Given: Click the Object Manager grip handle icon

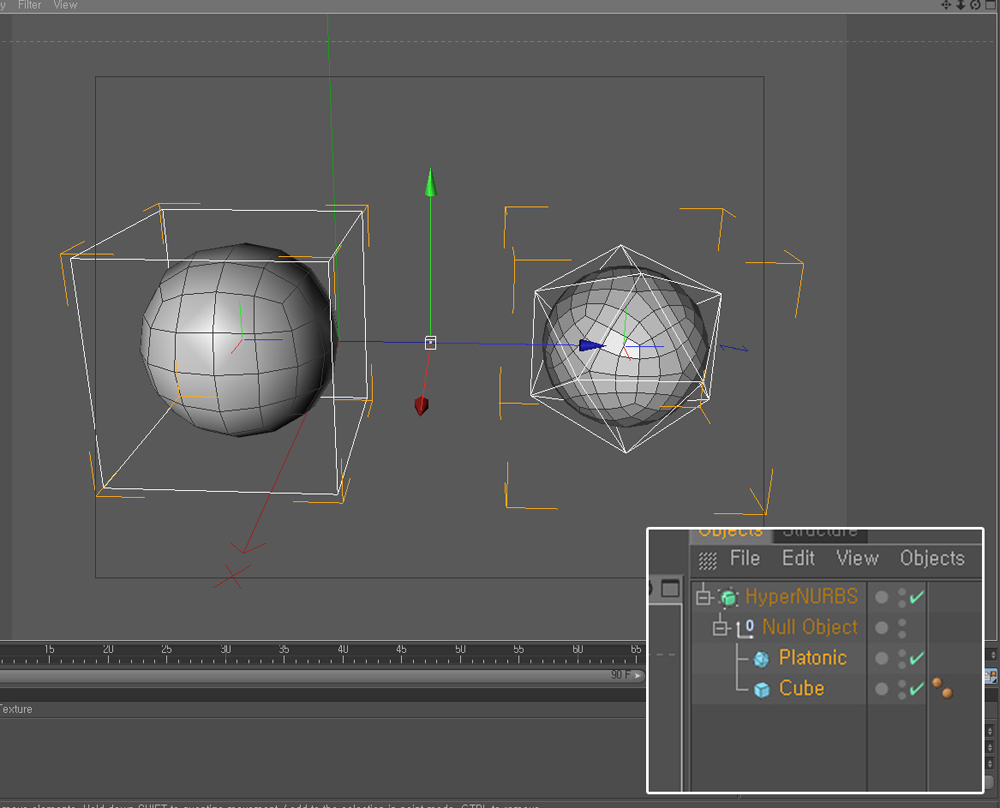Looking at the screenshot, I should pyautogui.click(x=707, y=560).
